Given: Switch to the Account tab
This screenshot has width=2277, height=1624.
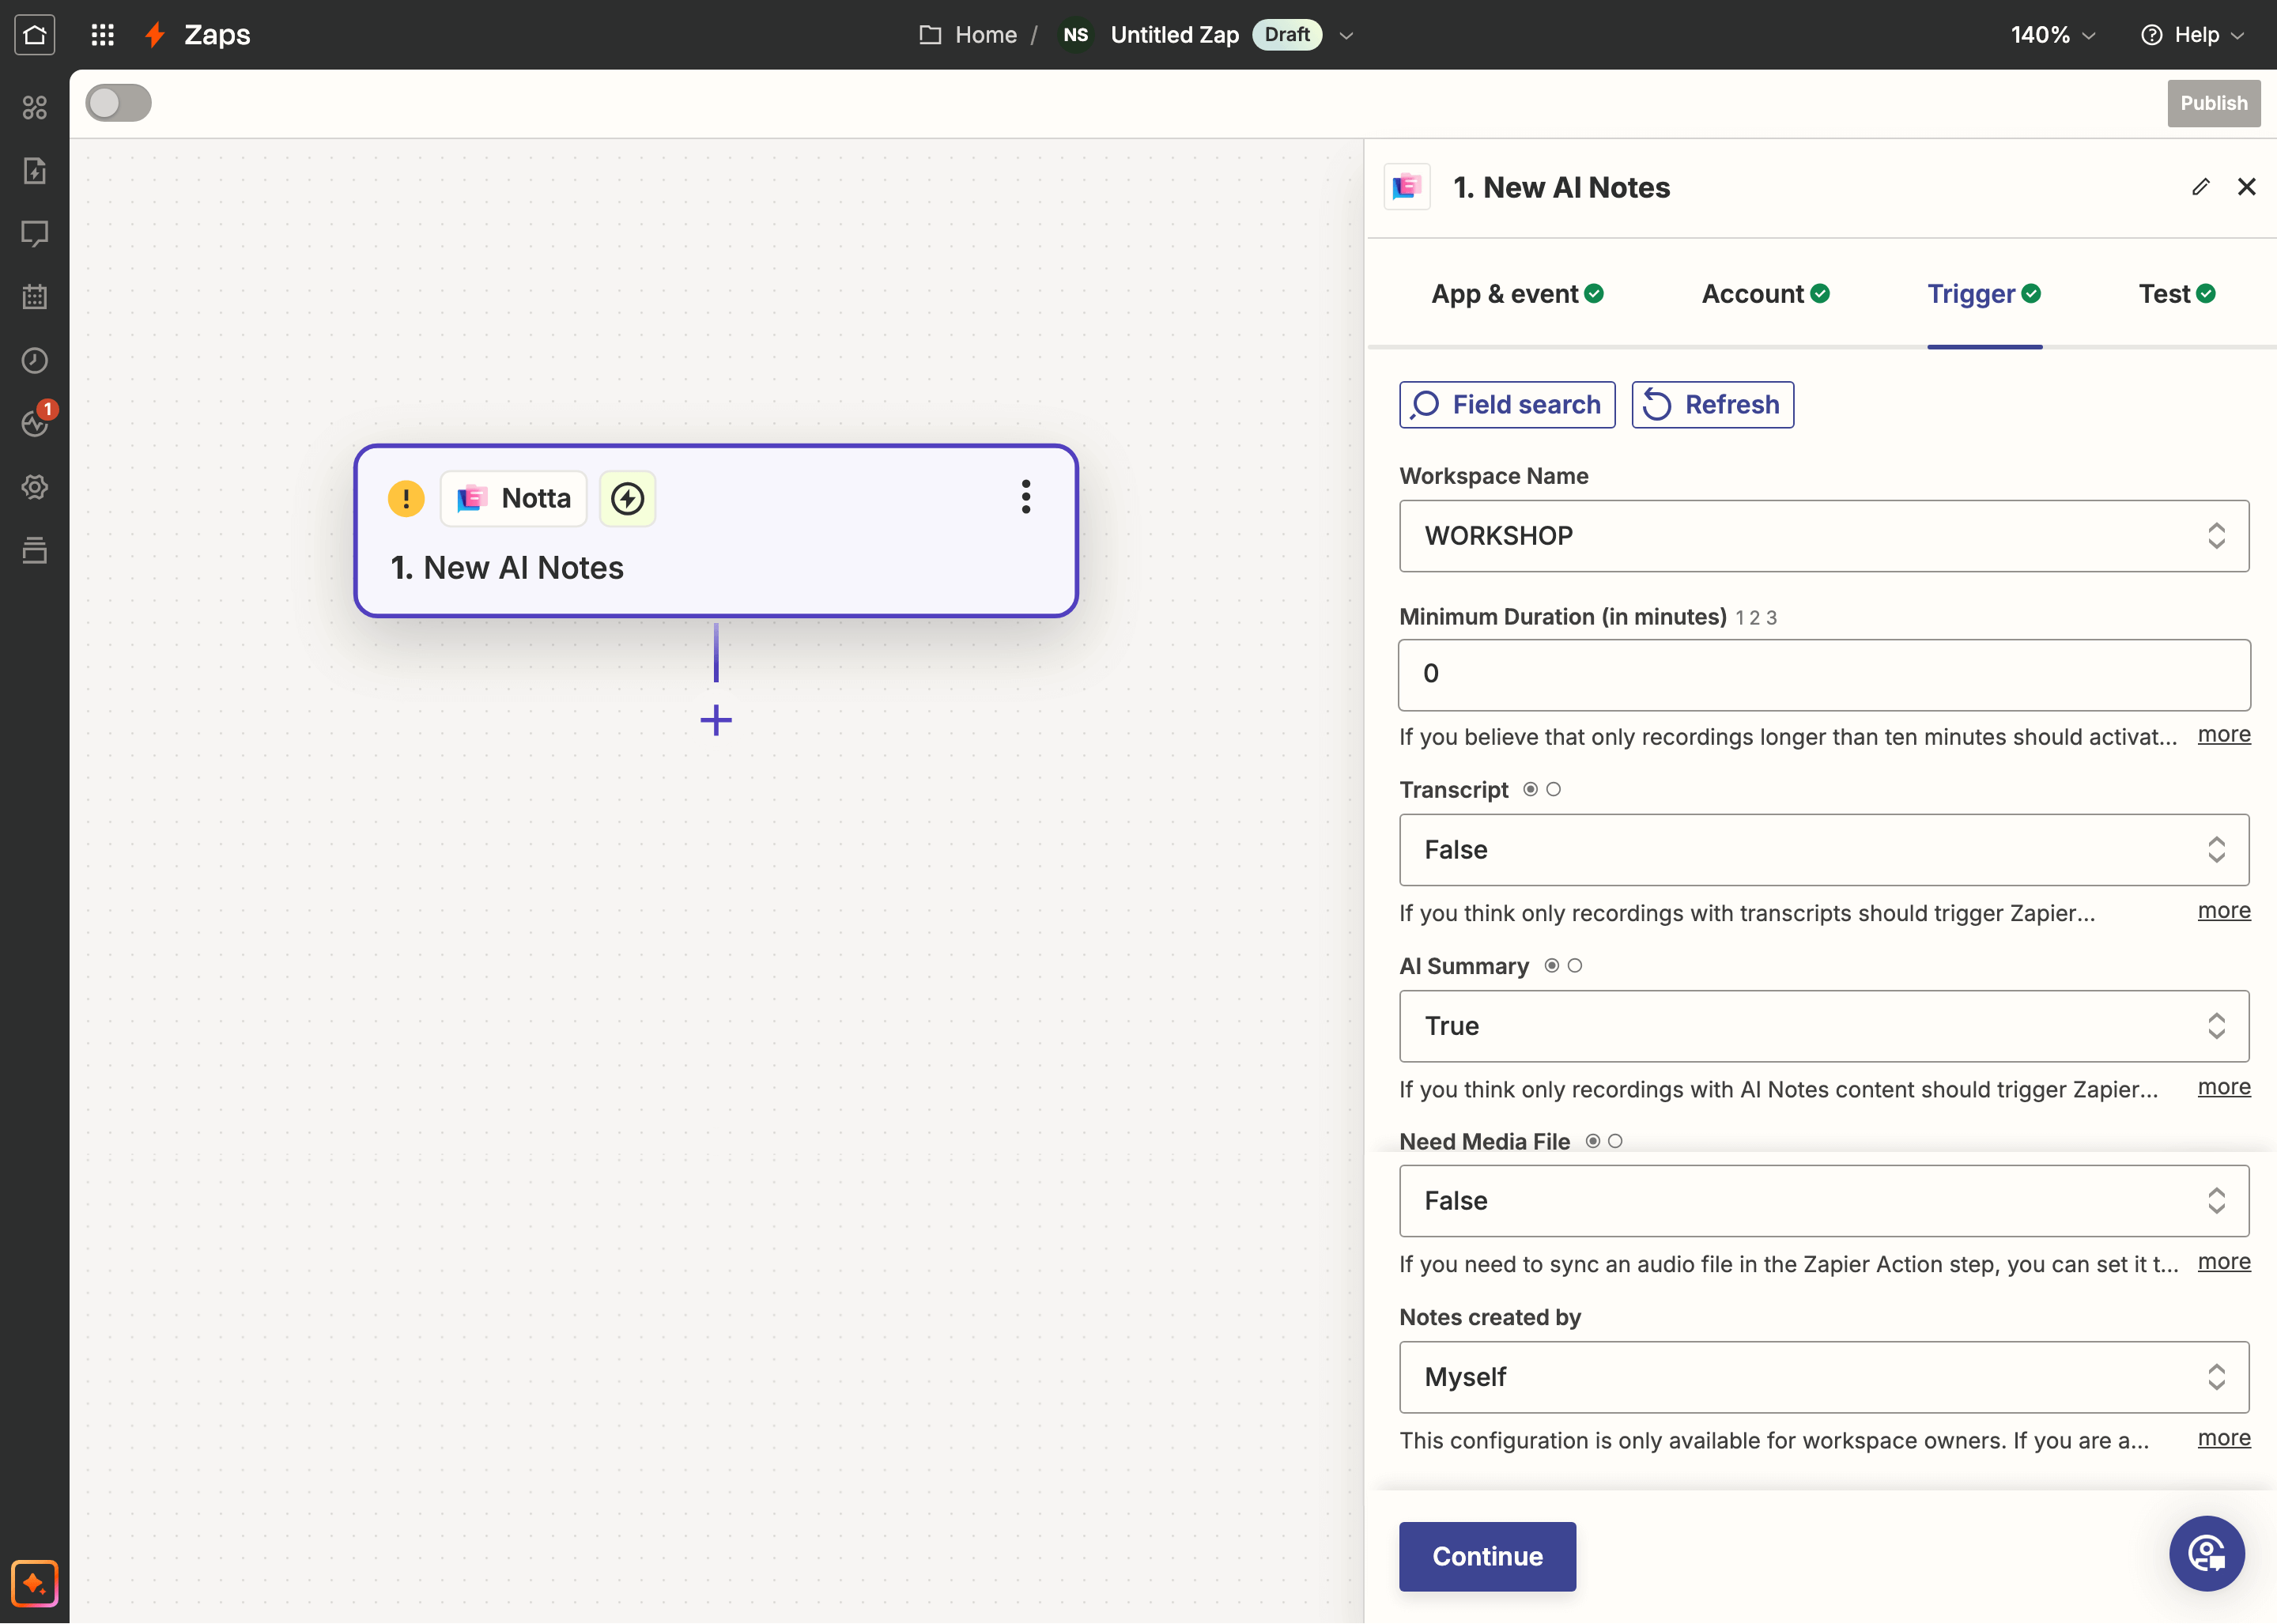Looking at the screenshot, I should tap(1765, 294).
